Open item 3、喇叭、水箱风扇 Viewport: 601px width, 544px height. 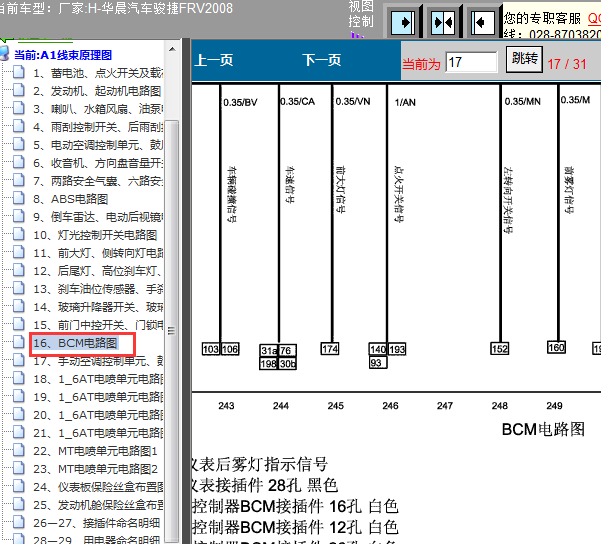(x=98, y=109)
